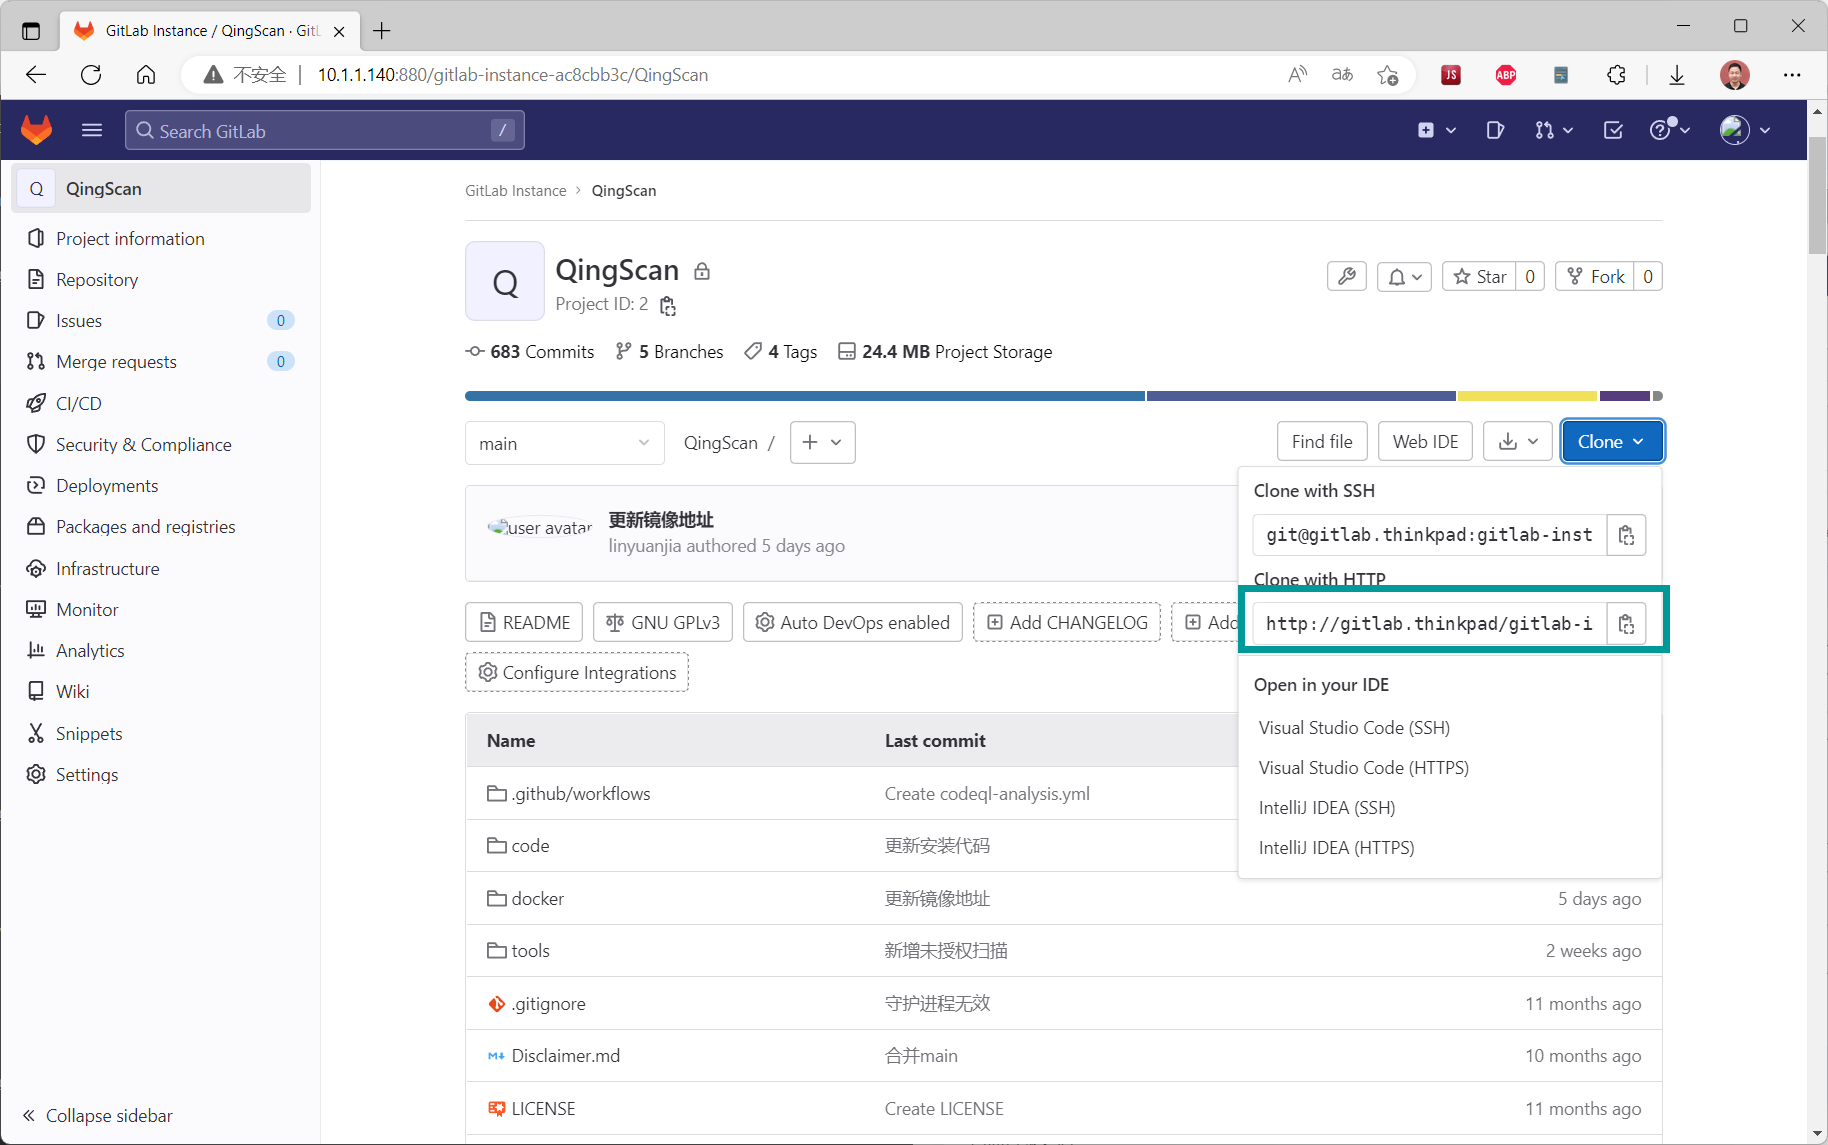
Task: Open the ABP adblock extension
Action: (1506, 75)
